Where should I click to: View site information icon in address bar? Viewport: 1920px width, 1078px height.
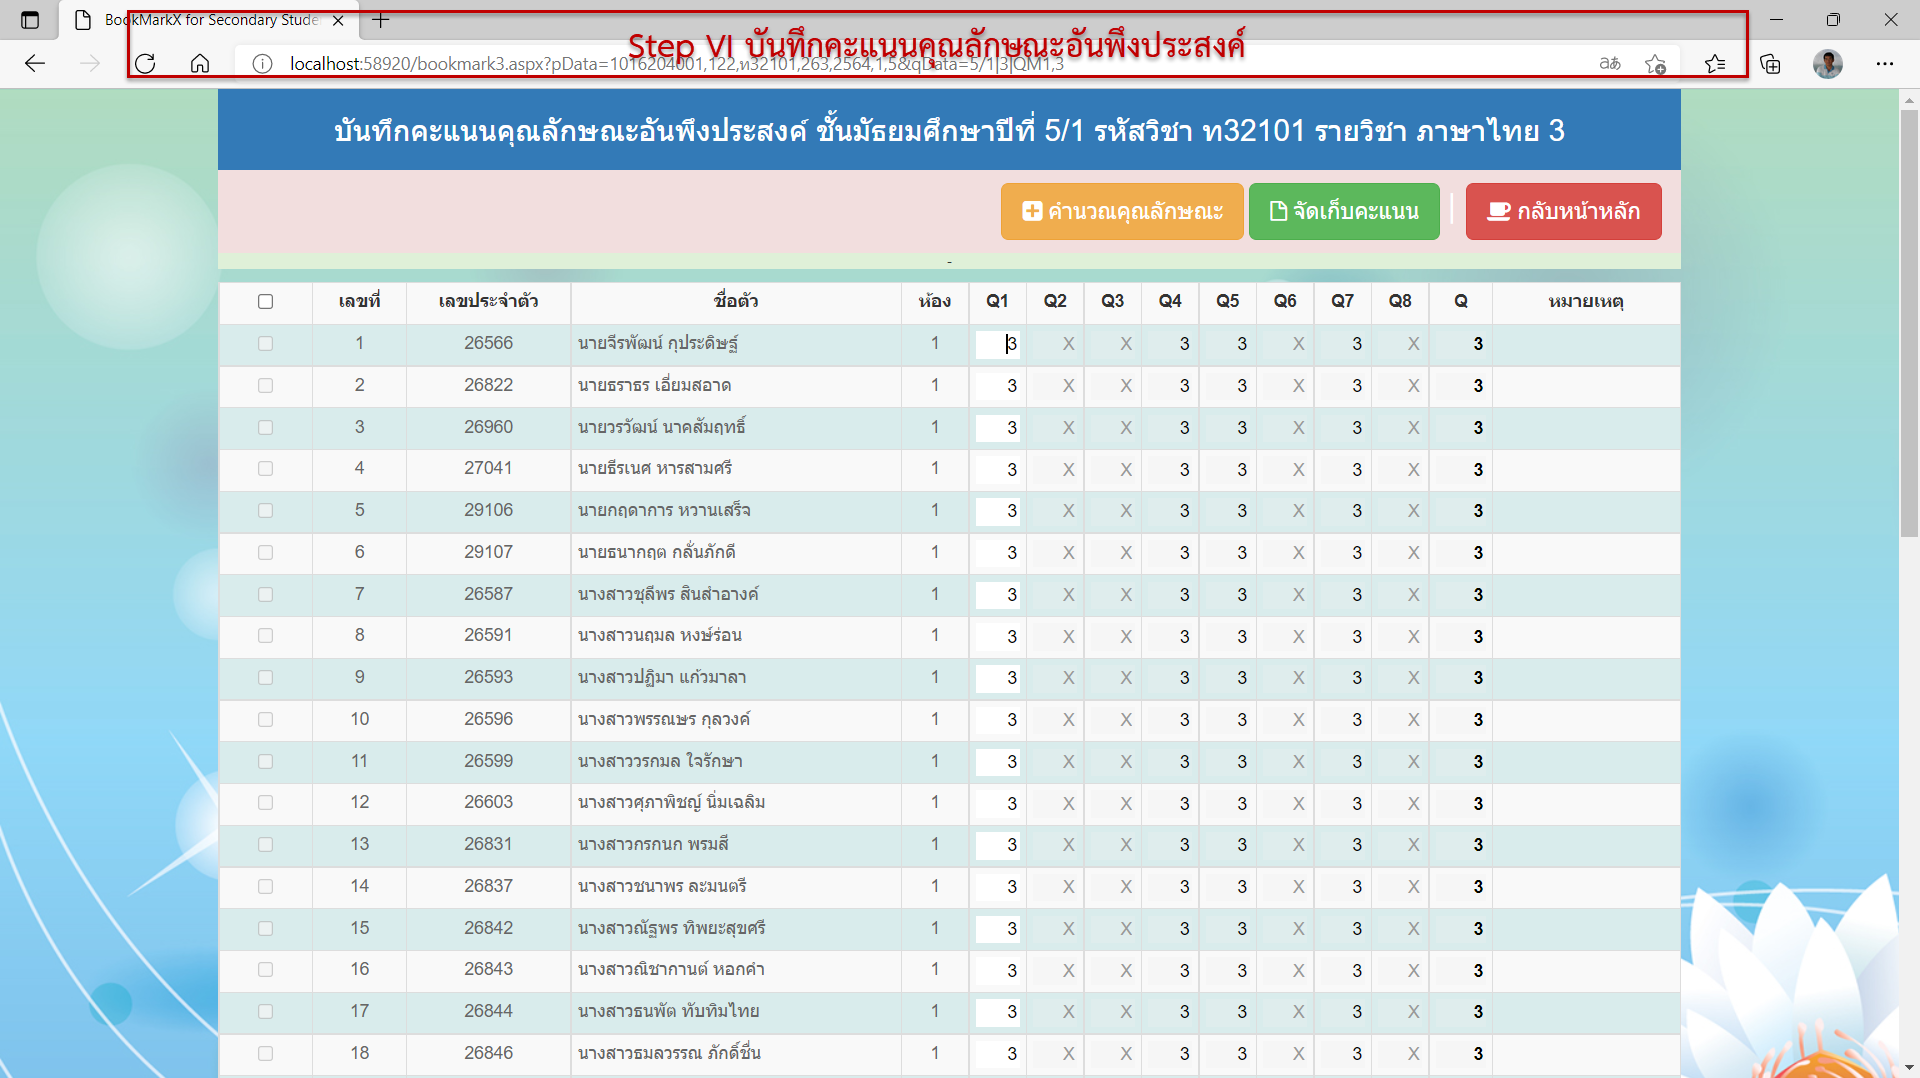coord(262,64)
